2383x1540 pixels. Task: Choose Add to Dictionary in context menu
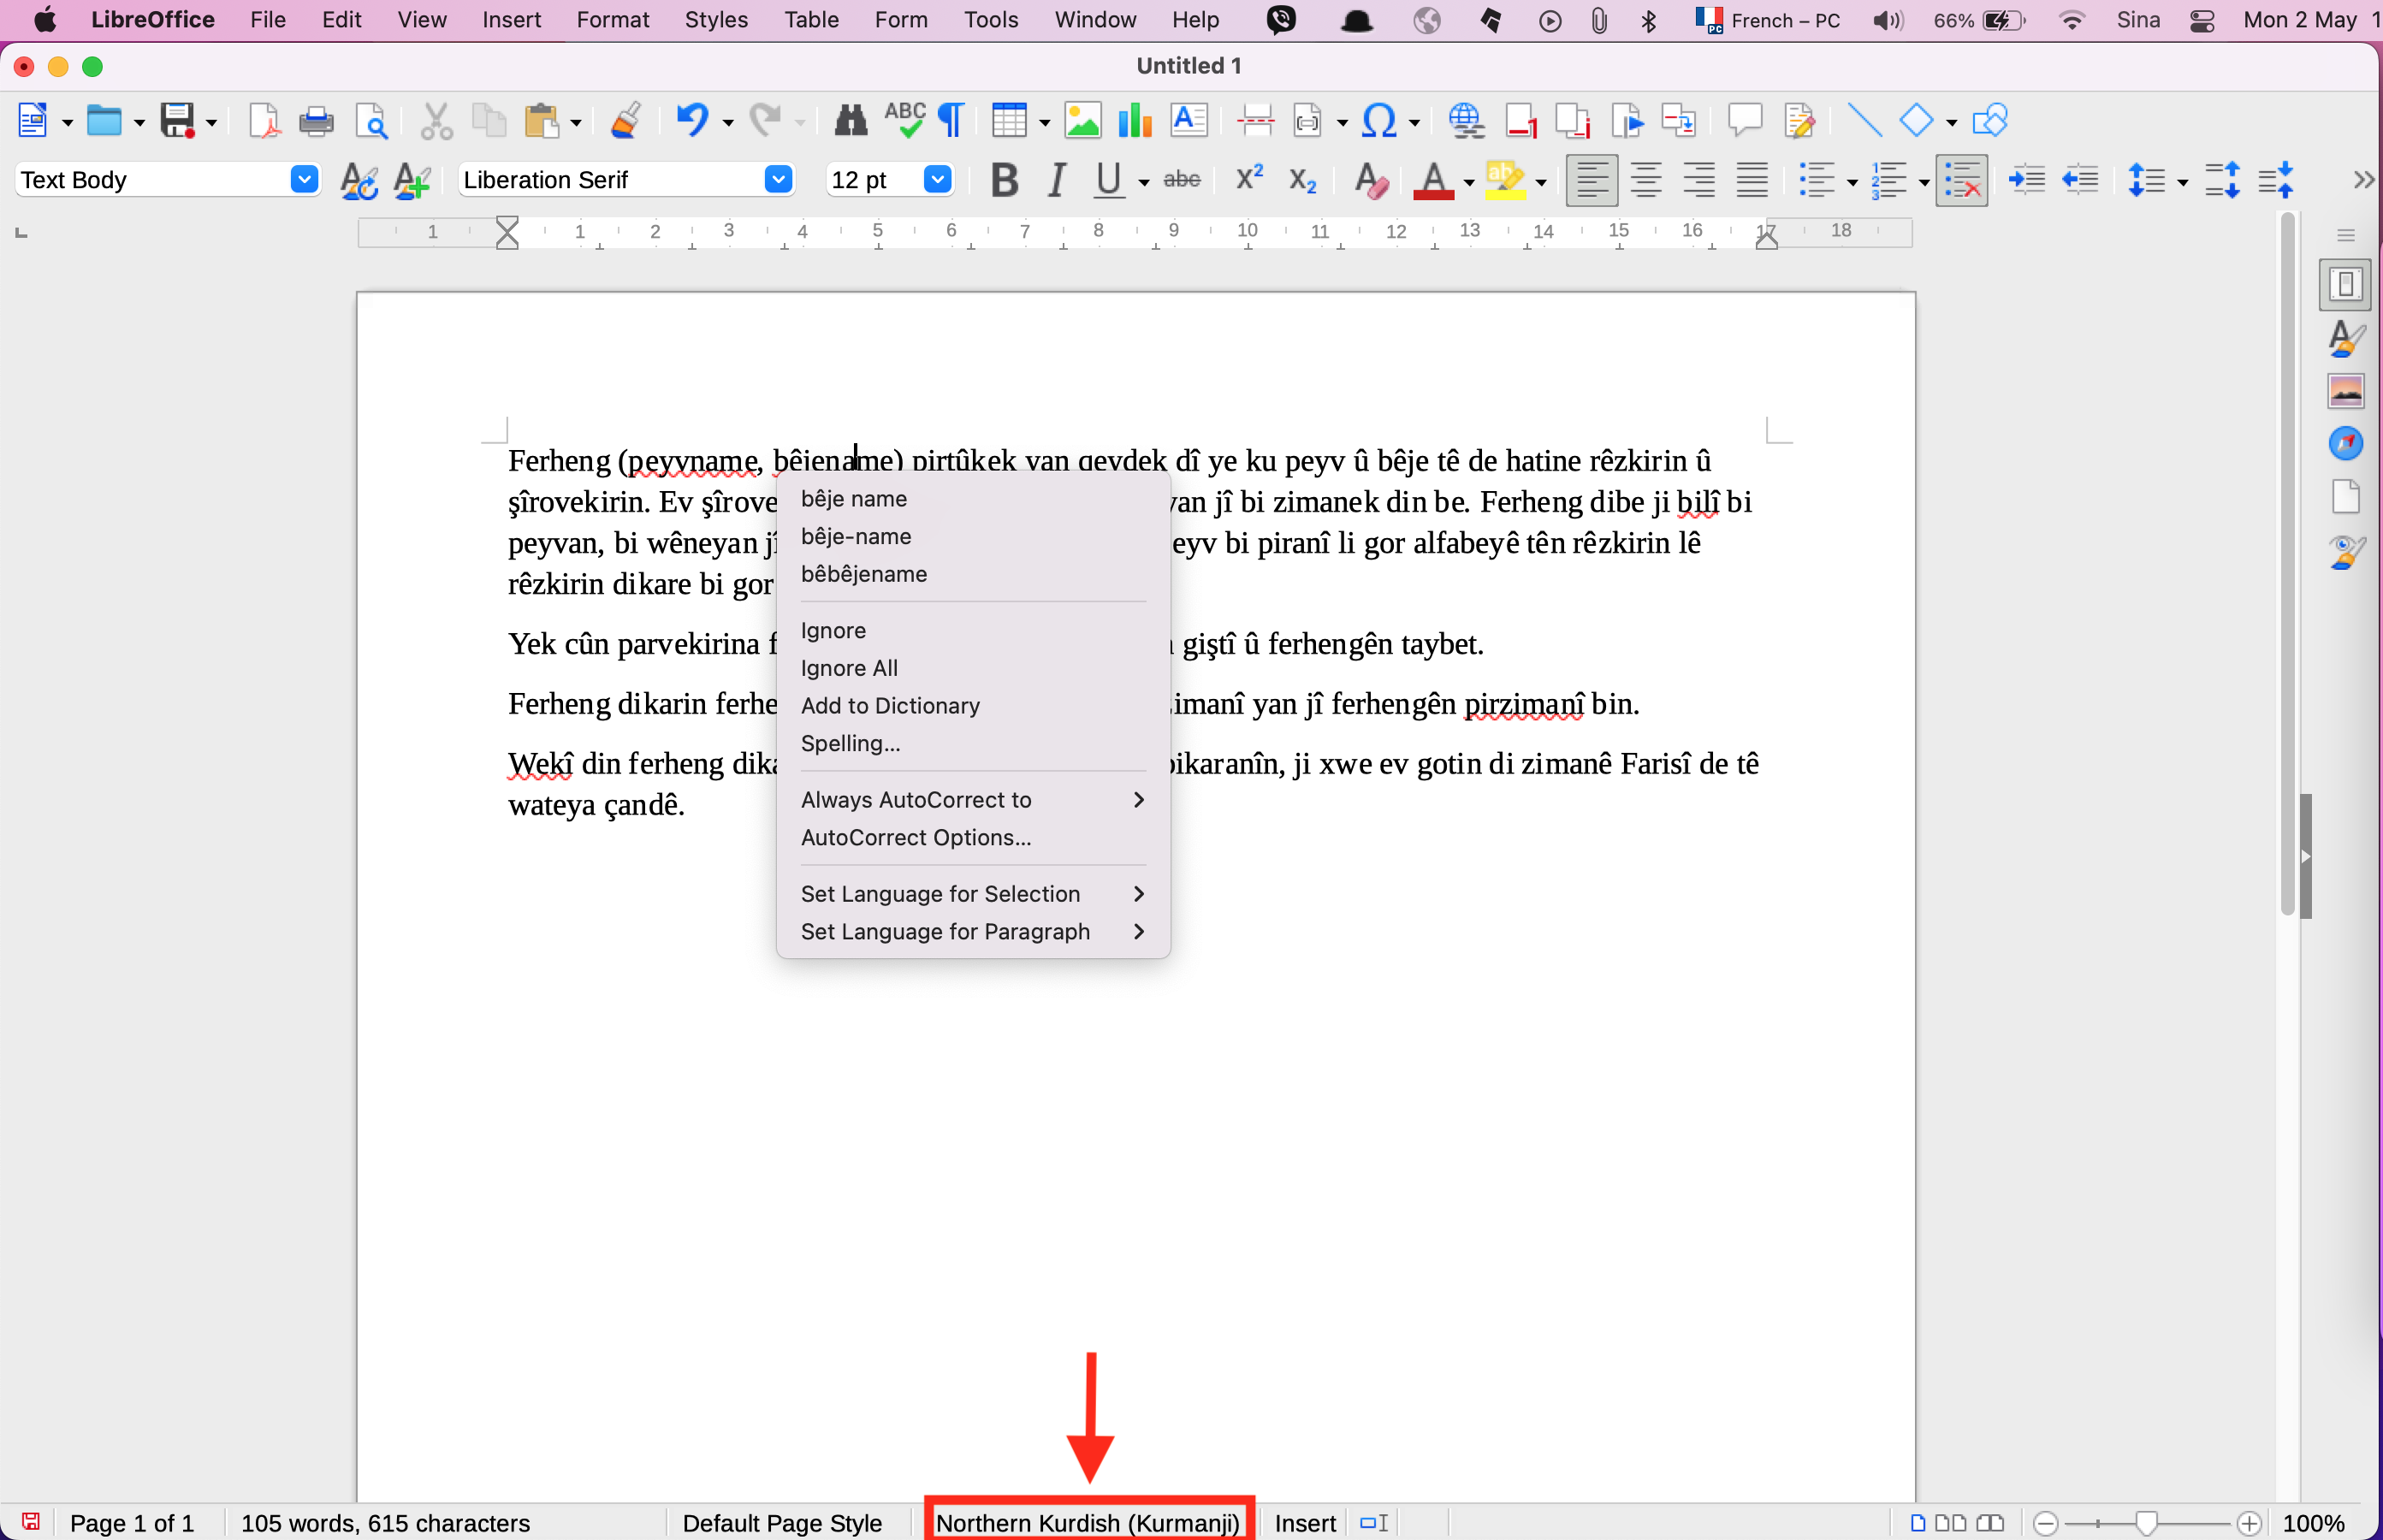[890, 706]
